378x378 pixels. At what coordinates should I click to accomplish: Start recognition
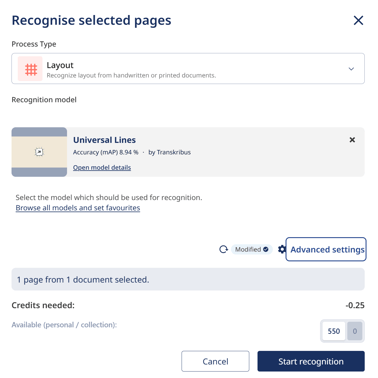311,361
